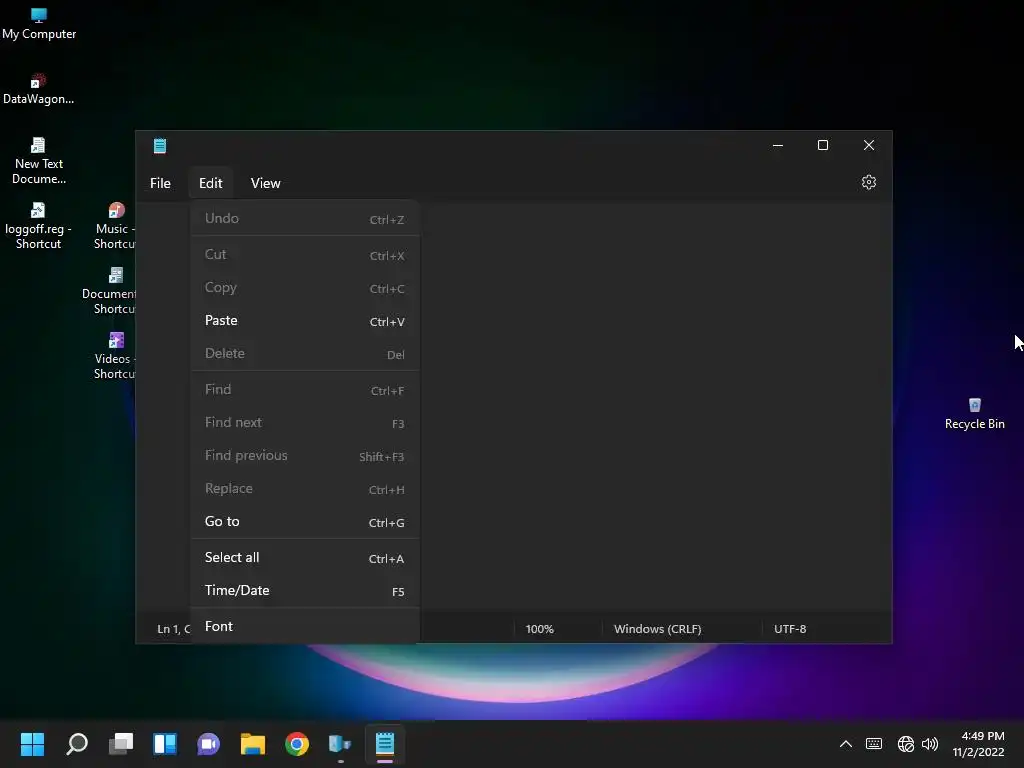Click Windows (CRLF) in status bar

click(x=657, y=629)
